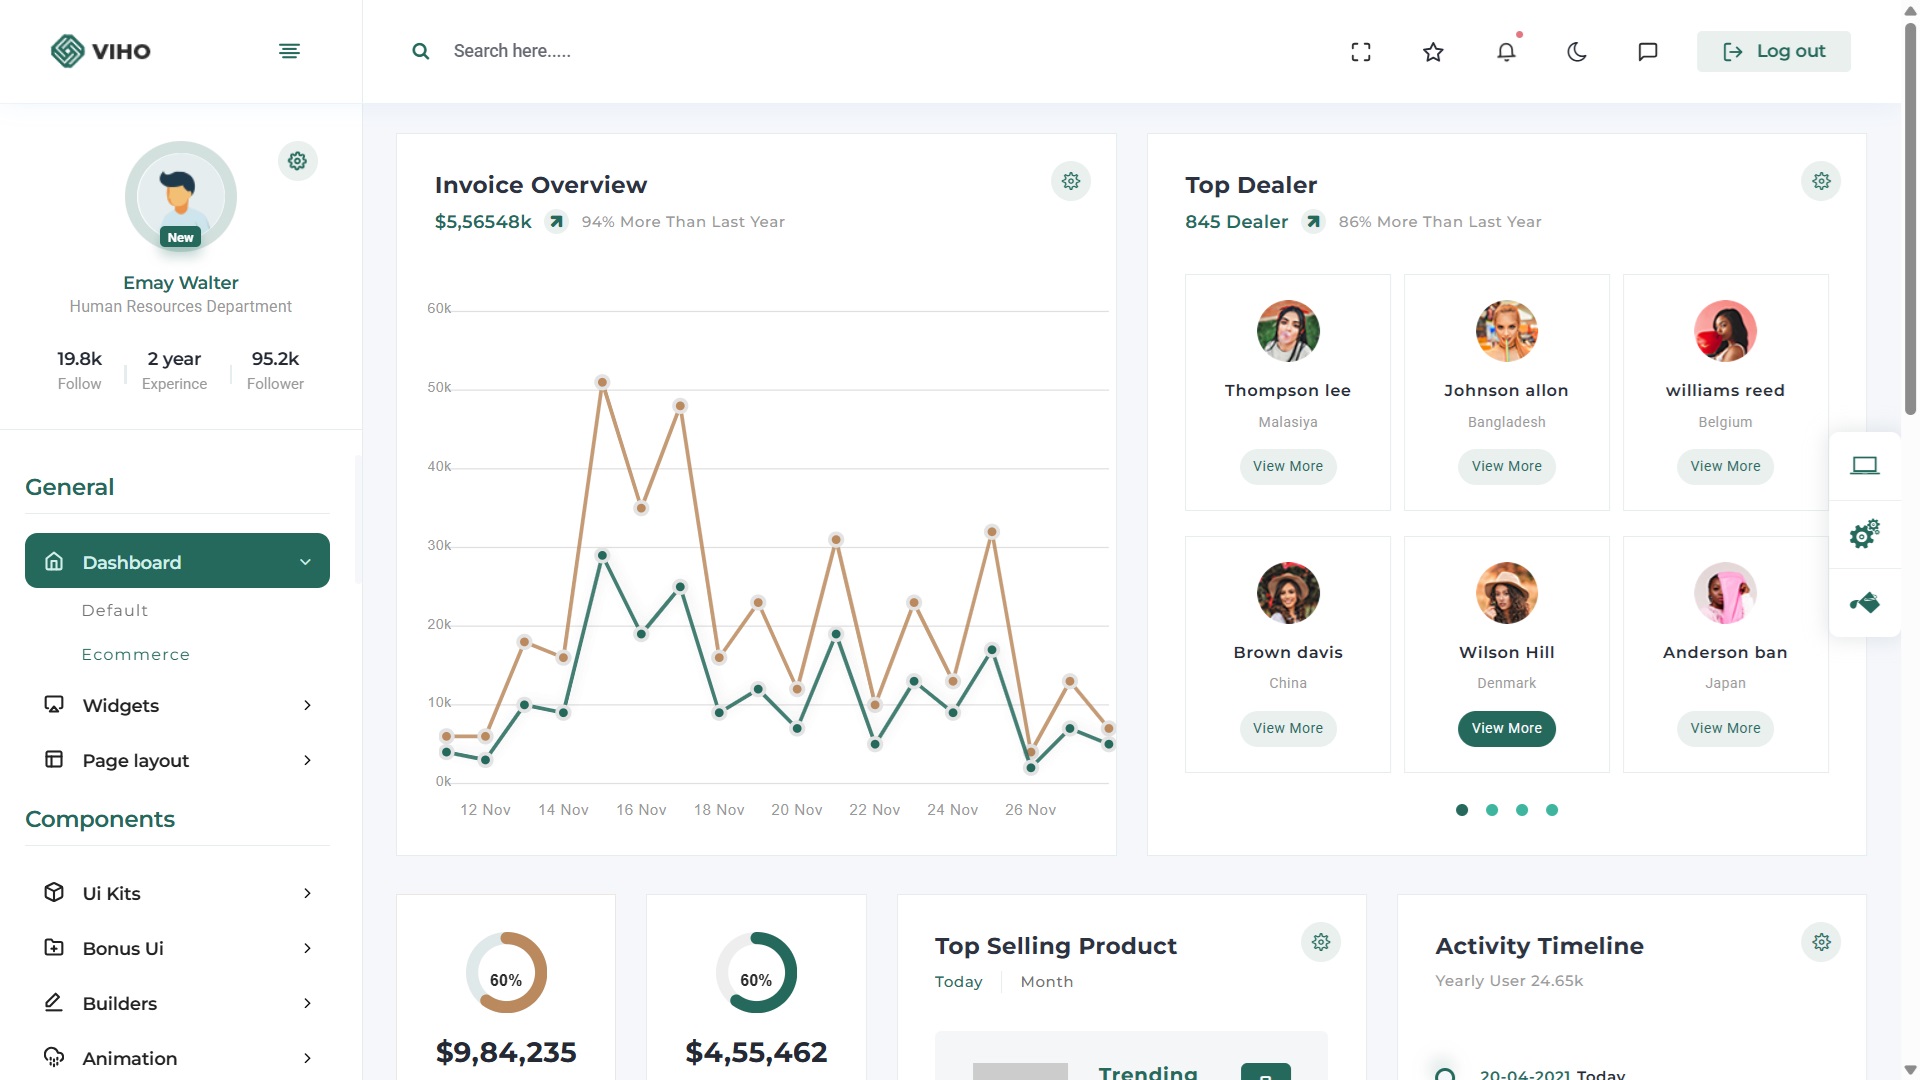Screen dimensions: 1920x1080
Task: Switch to dark mode with the moon icon
Action: point(1576,51)
